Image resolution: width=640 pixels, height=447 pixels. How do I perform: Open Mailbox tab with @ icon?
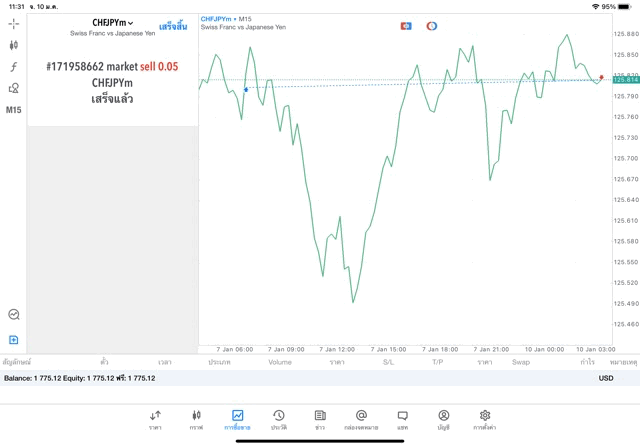[361, 419]
